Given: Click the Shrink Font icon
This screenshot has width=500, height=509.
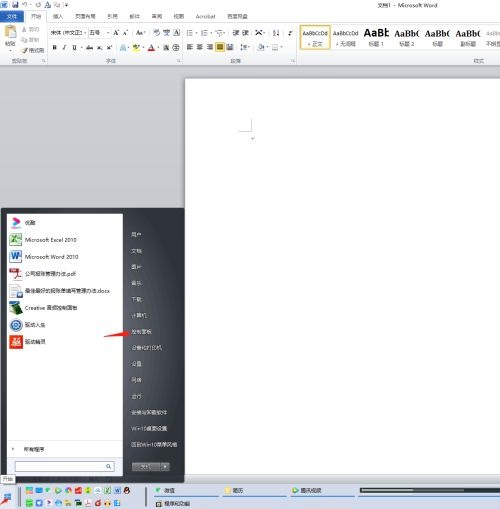Looking at the screenshot, I should tap(125, 33).
